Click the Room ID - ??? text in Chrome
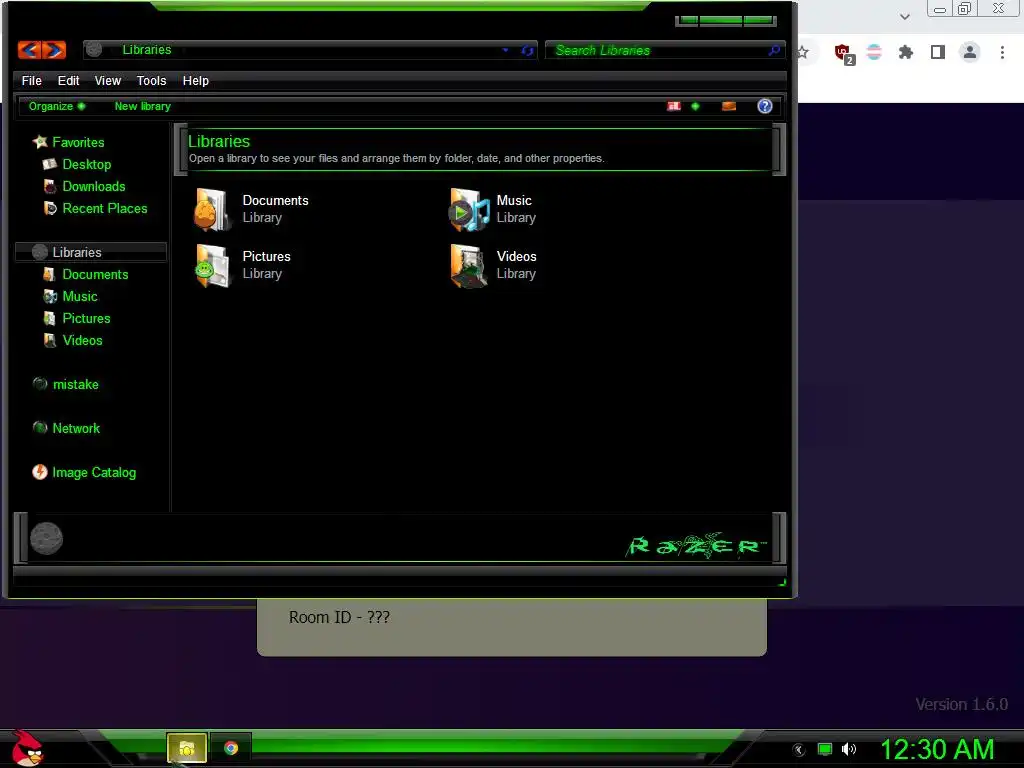The image size is (1024, 768). [339, 617]
